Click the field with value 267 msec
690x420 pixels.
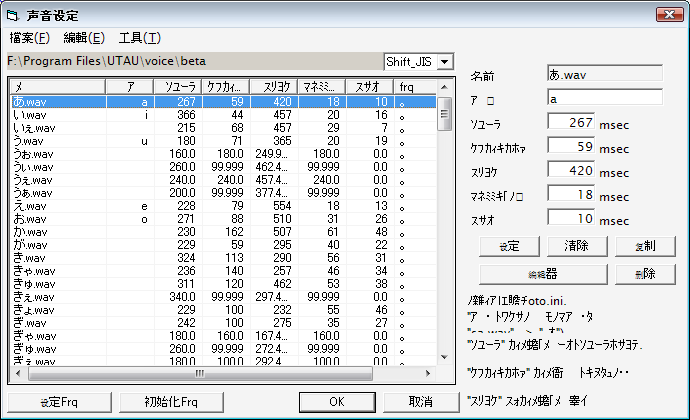coord(571,122)
